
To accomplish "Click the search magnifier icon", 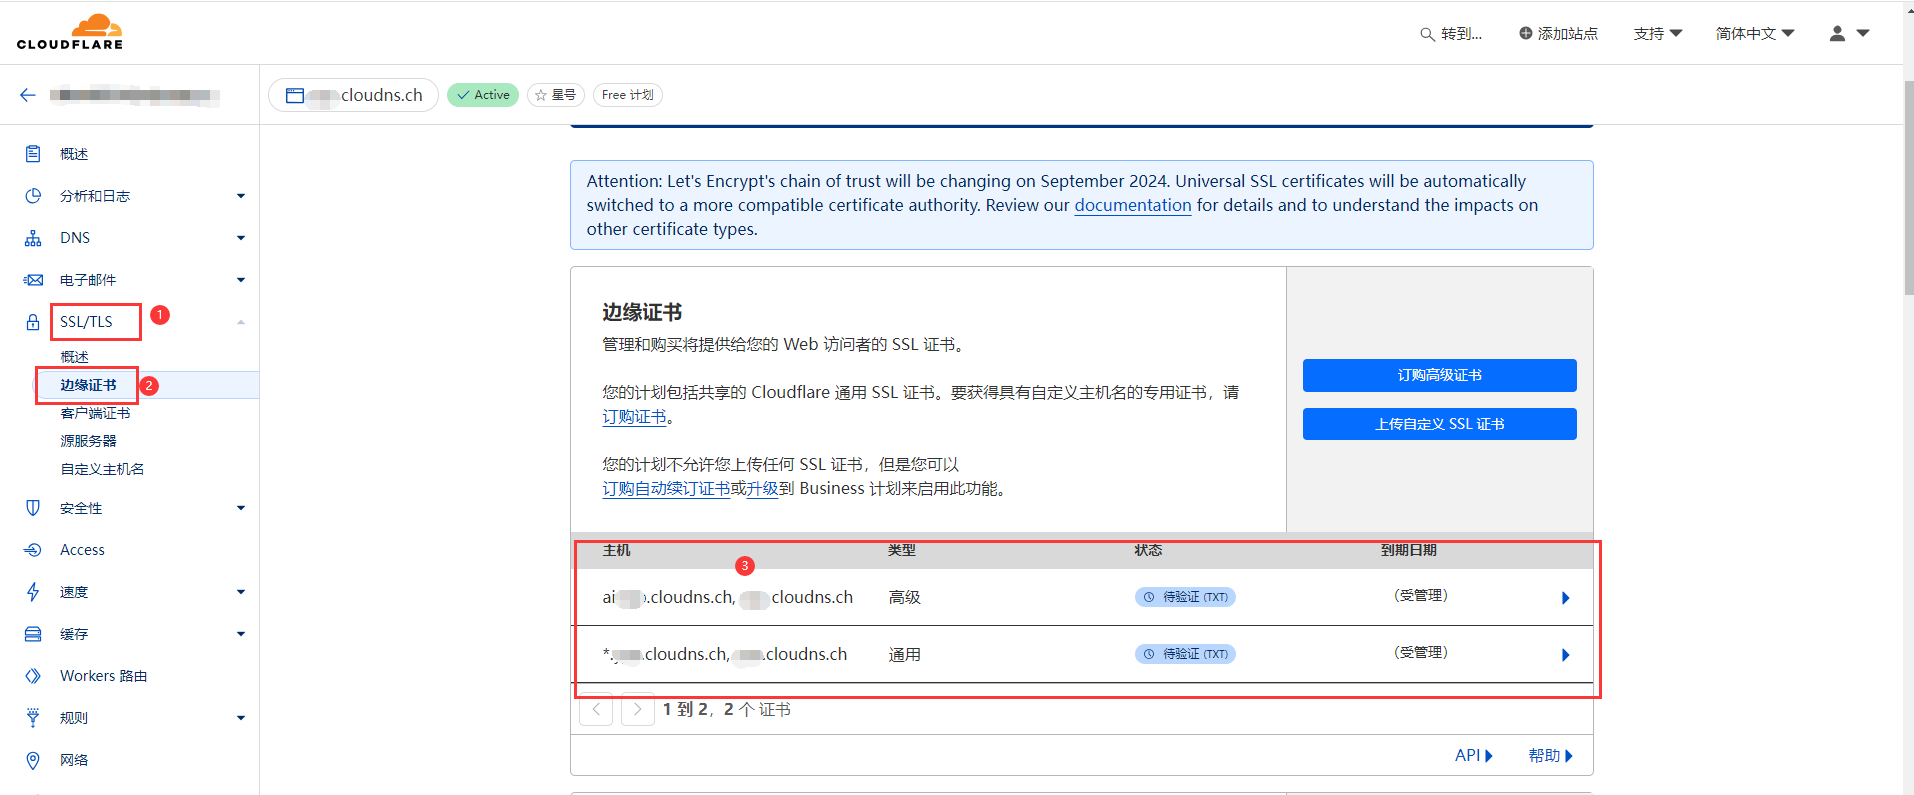I will point(1427,34).
